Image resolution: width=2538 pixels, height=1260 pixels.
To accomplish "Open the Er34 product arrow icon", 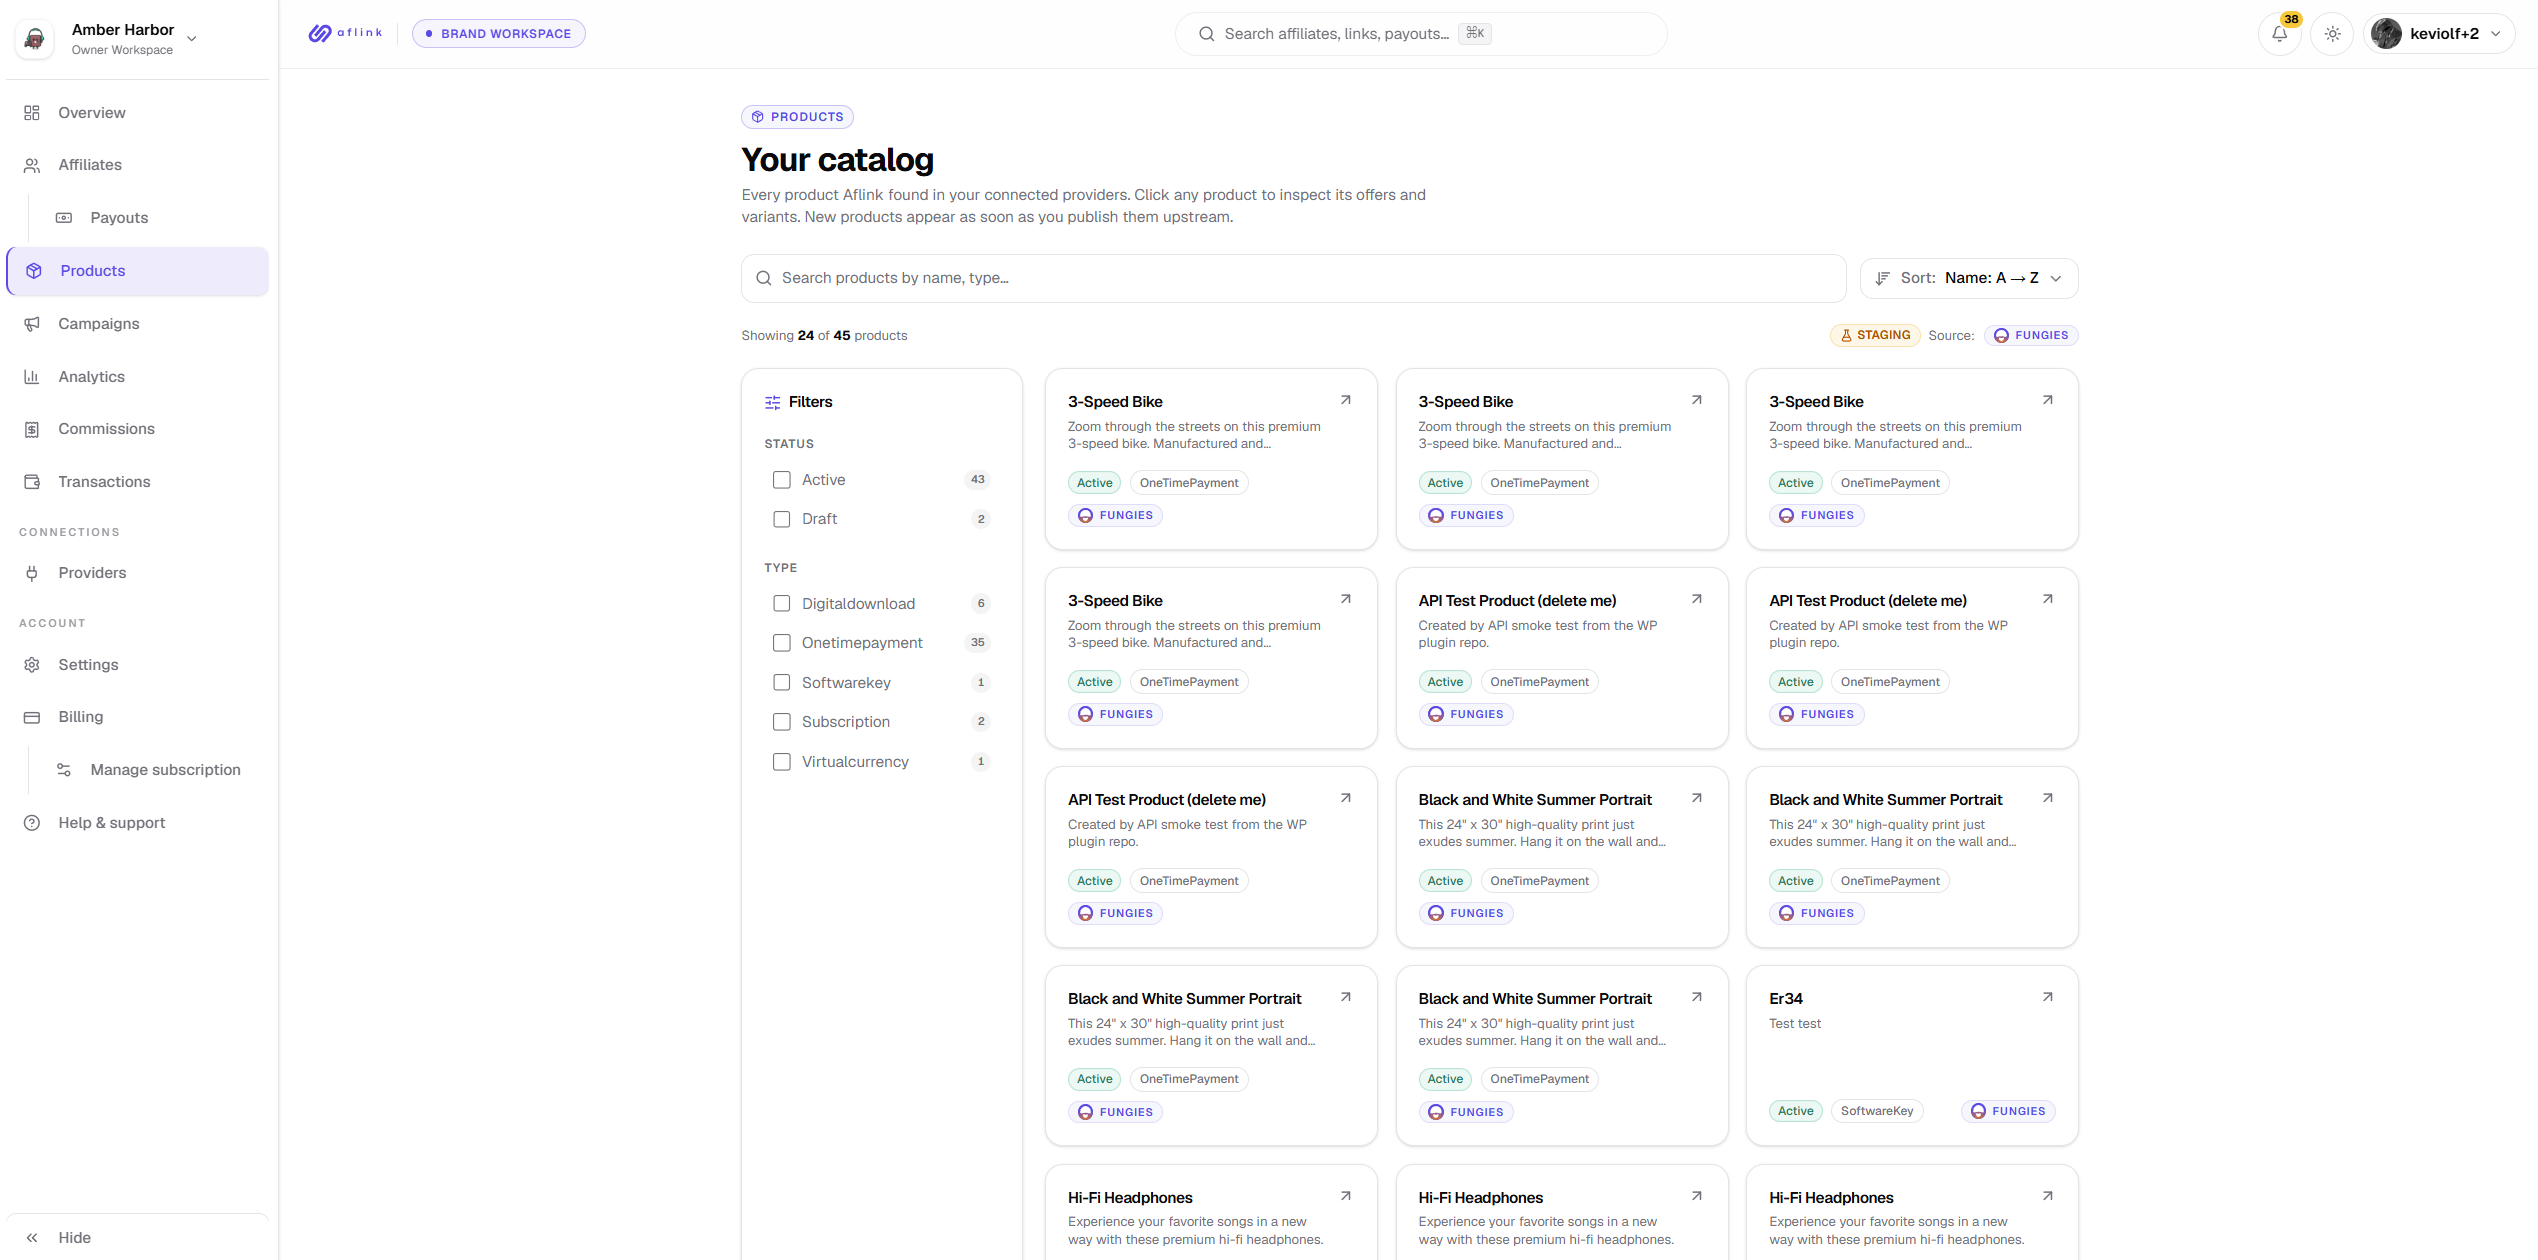I will point(2047,997).
